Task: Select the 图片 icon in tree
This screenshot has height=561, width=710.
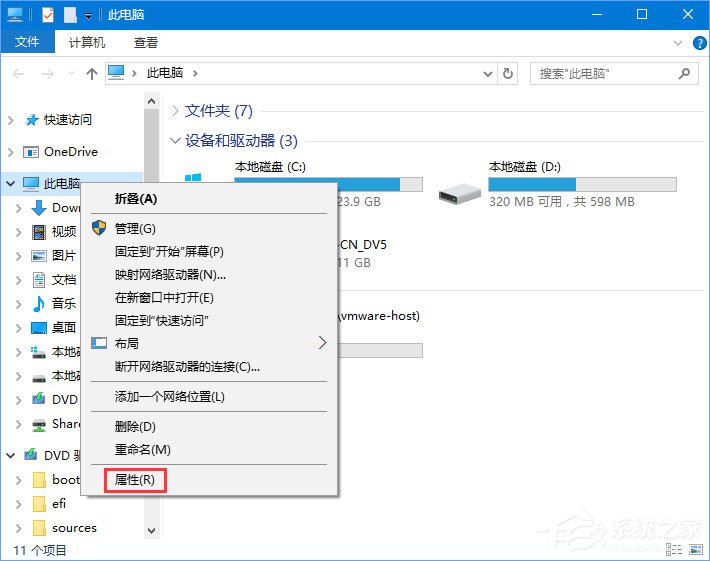Action: click(x=39, y=256)
